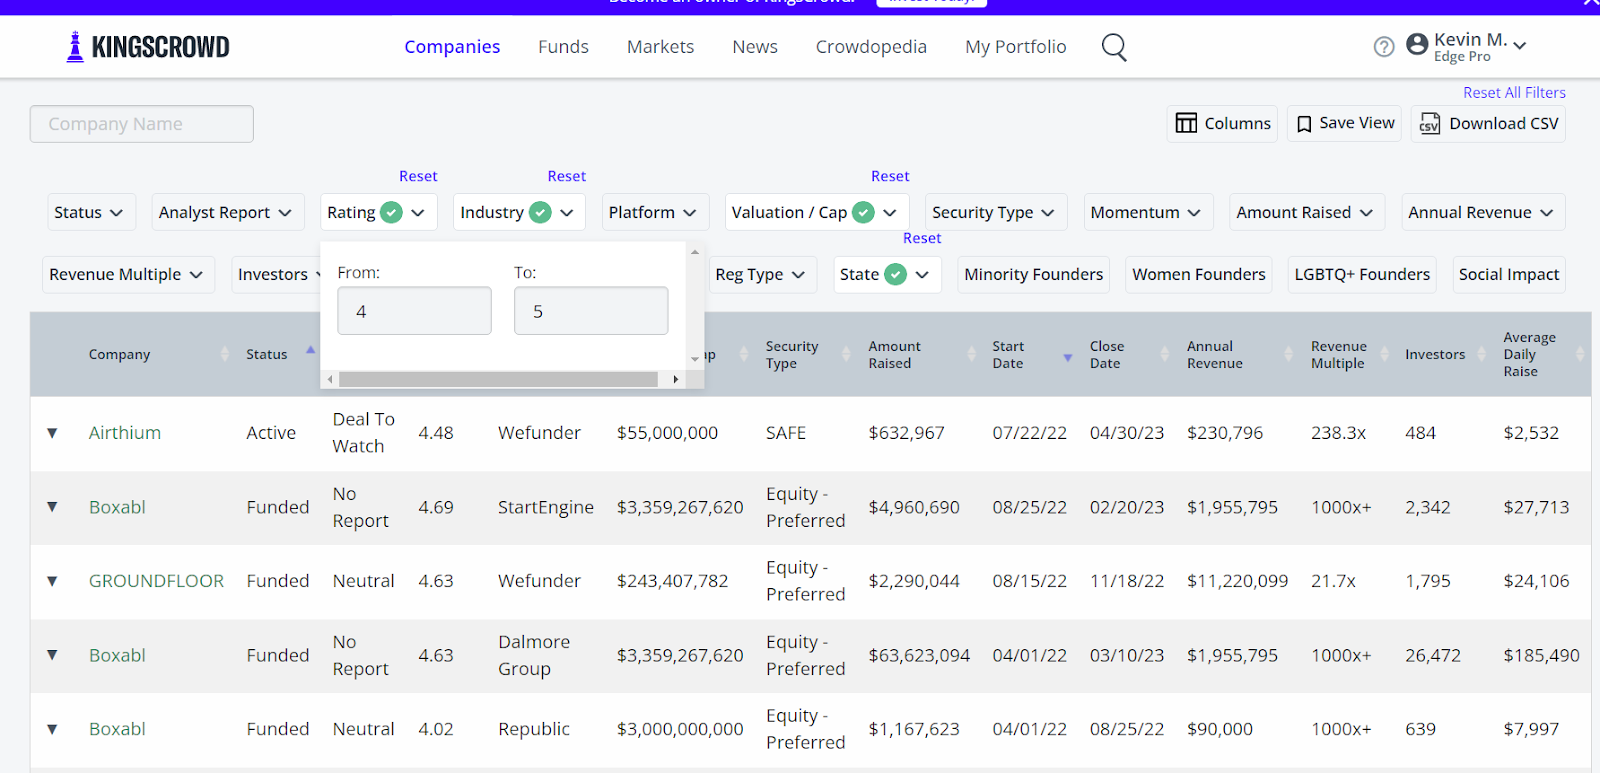Sort by the Company column header

[119, 354]
